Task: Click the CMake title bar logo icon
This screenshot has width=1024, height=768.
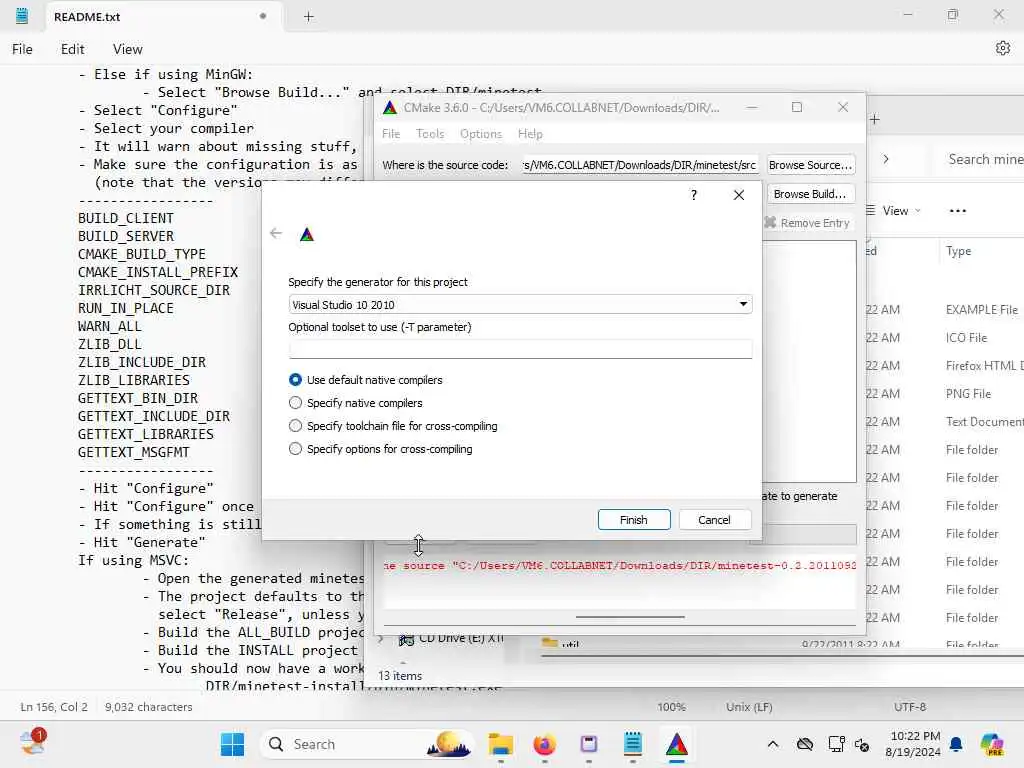Action: tap(390, 107)
